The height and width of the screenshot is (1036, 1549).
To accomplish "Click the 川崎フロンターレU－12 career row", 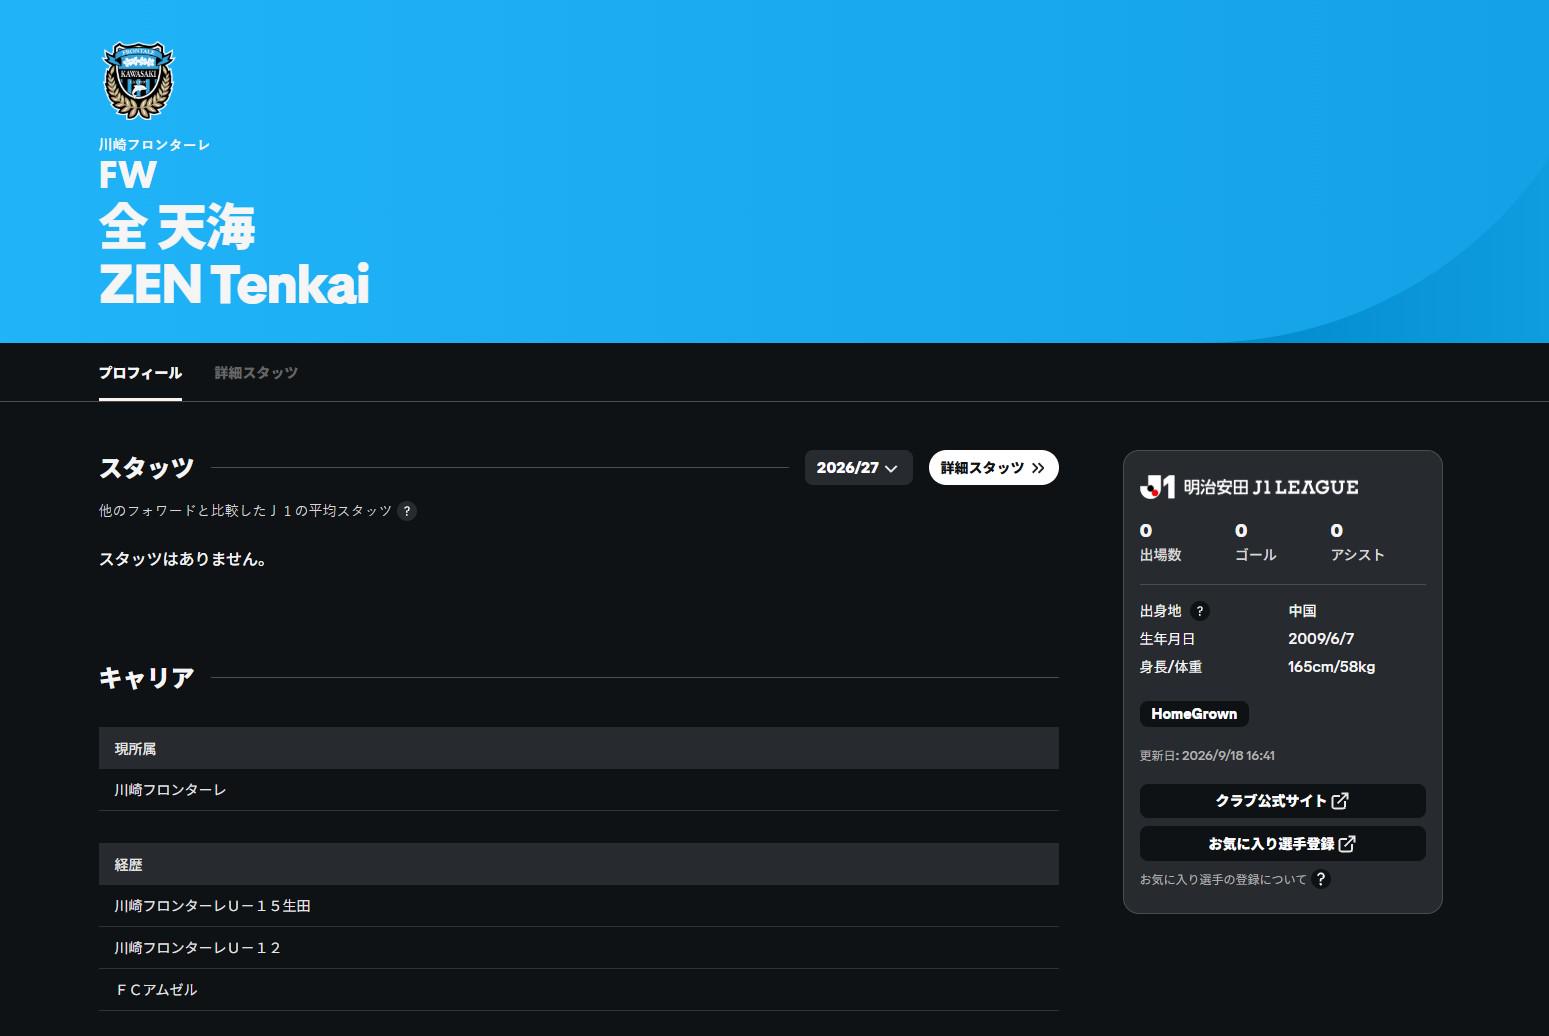I will (578, 948).
